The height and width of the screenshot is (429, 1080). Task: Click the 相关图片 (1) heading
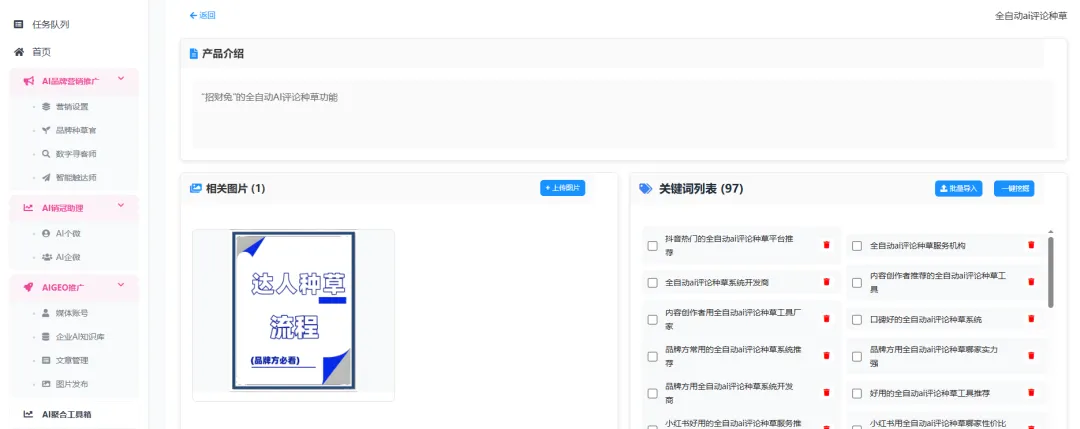(236, 189)
